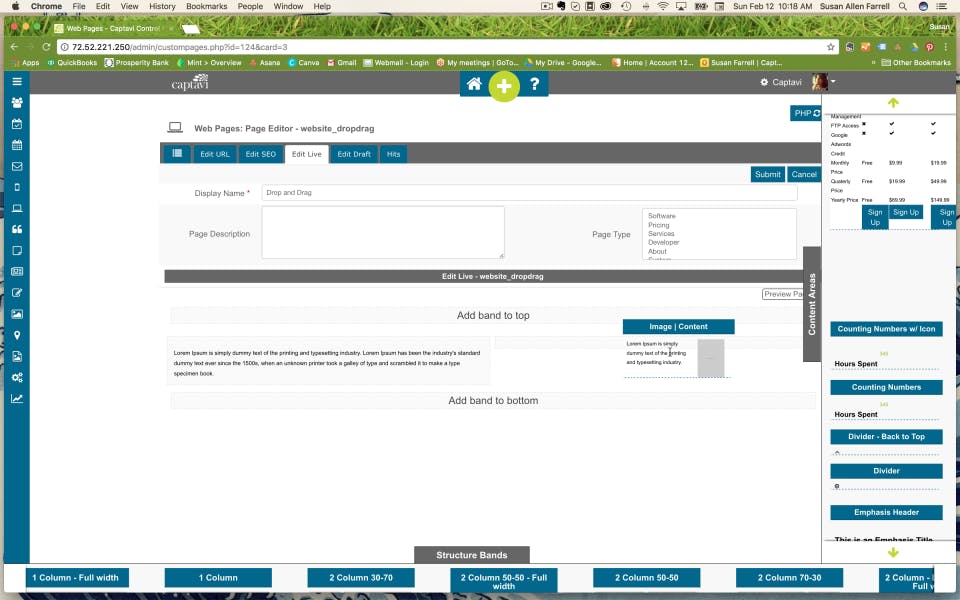Click Add band to top
960x600 pixels.
(493, 315)
